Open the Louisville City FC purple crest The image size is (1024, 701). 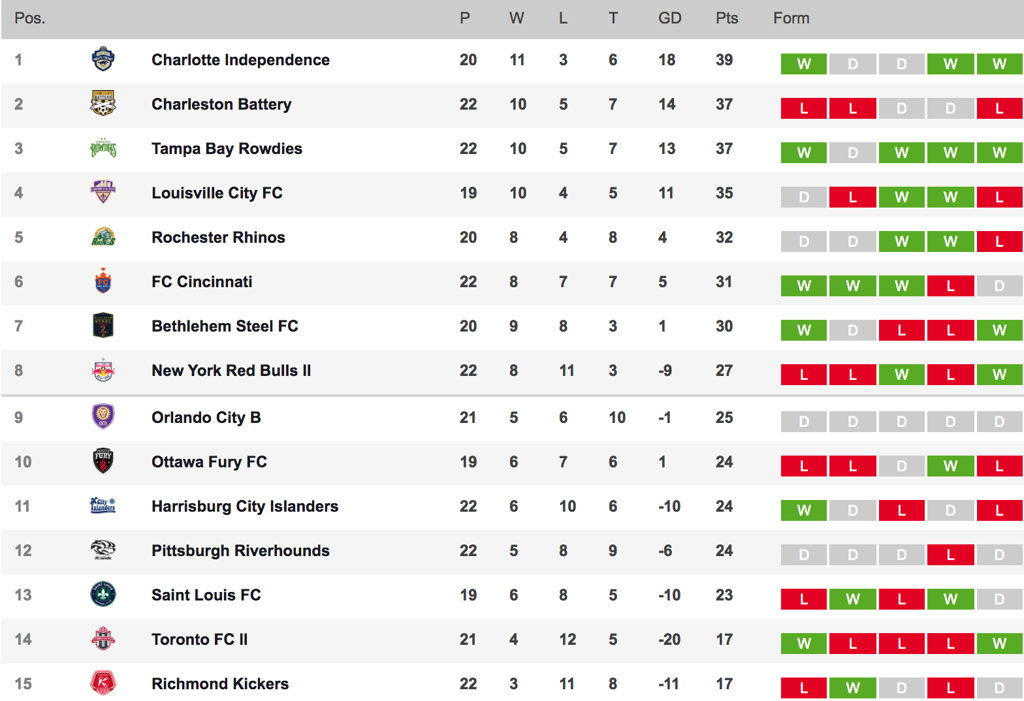[x=103, y=192]
